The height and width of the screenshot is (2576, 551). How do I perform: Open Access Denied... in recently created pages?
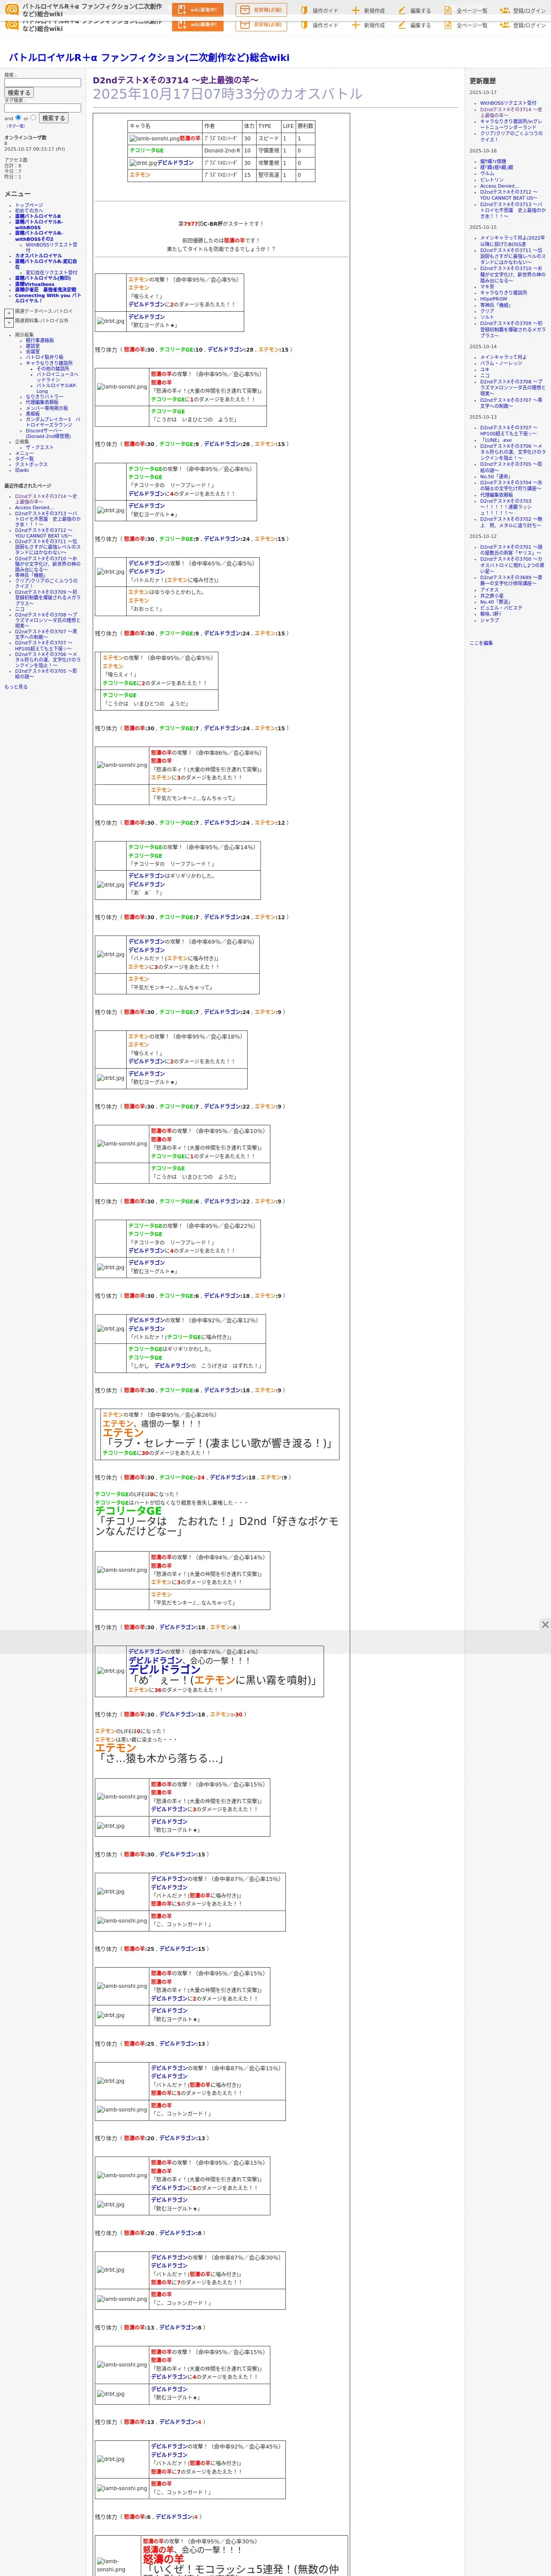pyautogui.click(x=34, y=507)
